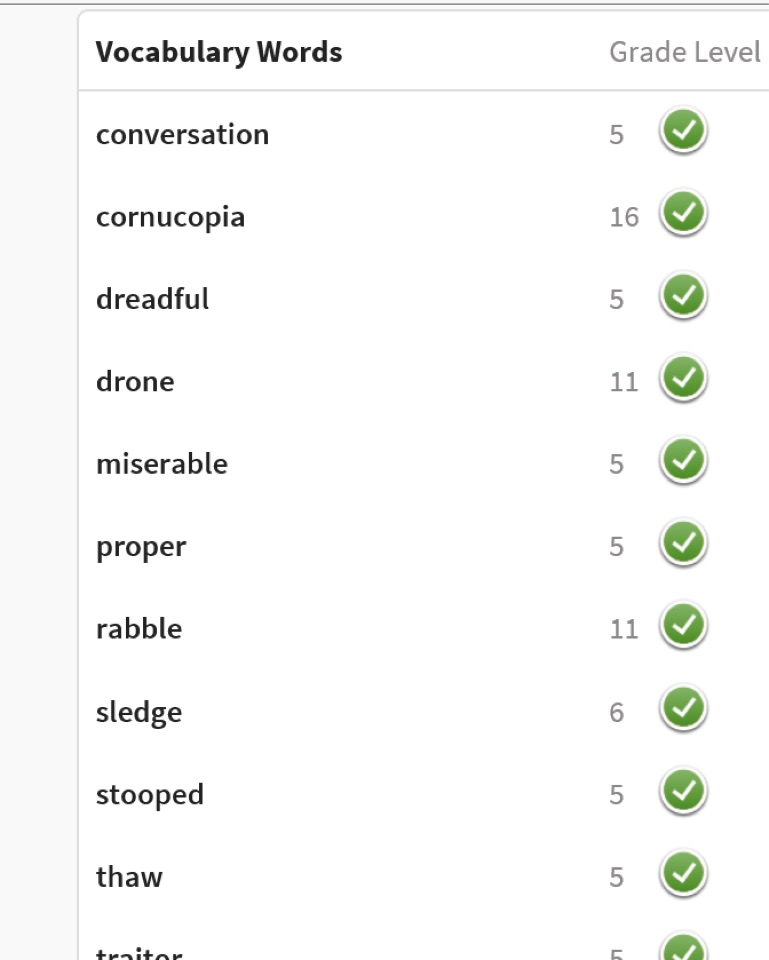Select the vocabulary word drone
Viewport: 769px width, 960px height.
pyautogui.click(x=135, y=381)
